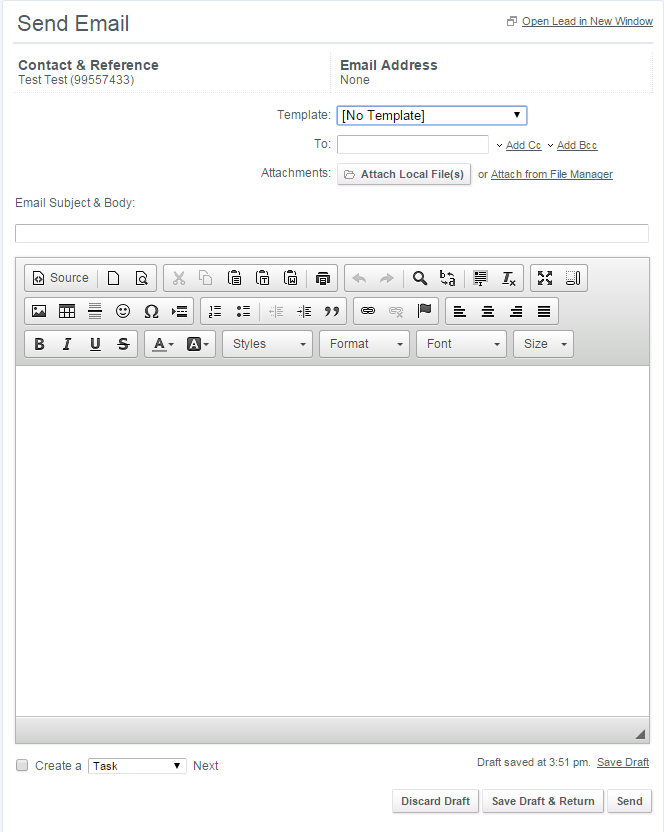Insert numbered list
The image size is (664, 832).
215,311
